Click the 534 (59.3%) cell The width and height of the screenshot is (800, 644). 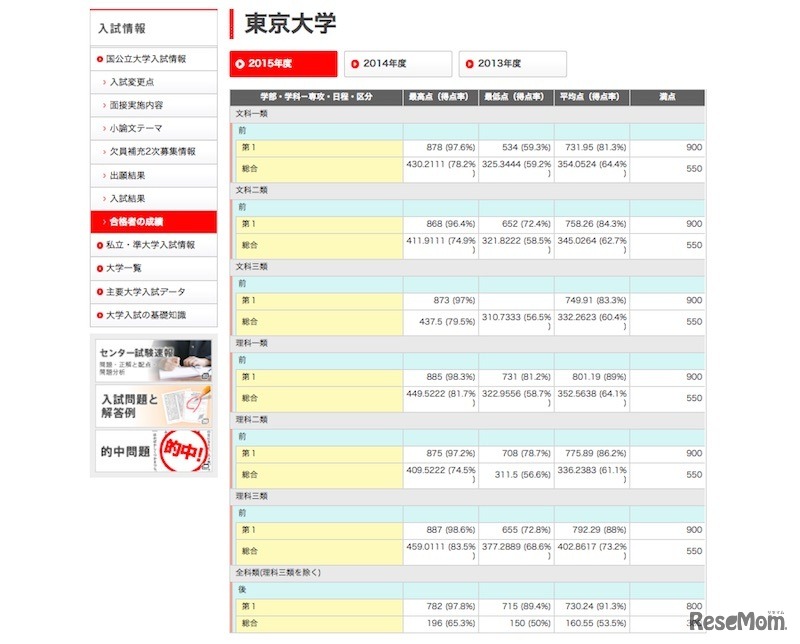(516, 147)
